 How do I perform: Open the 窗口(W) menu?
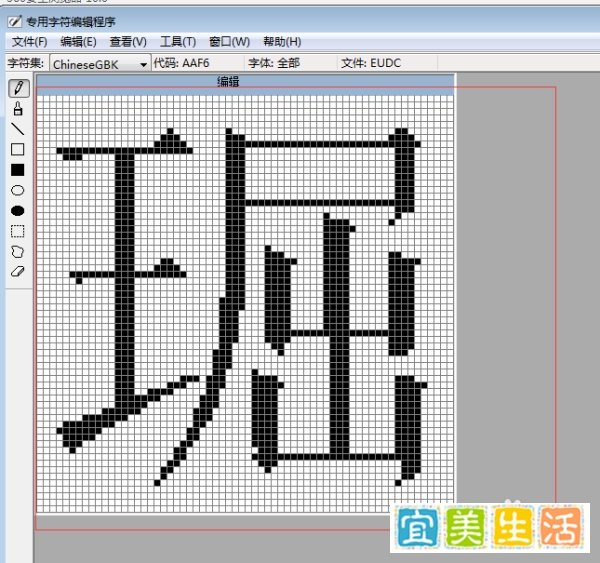coord(229,42)
